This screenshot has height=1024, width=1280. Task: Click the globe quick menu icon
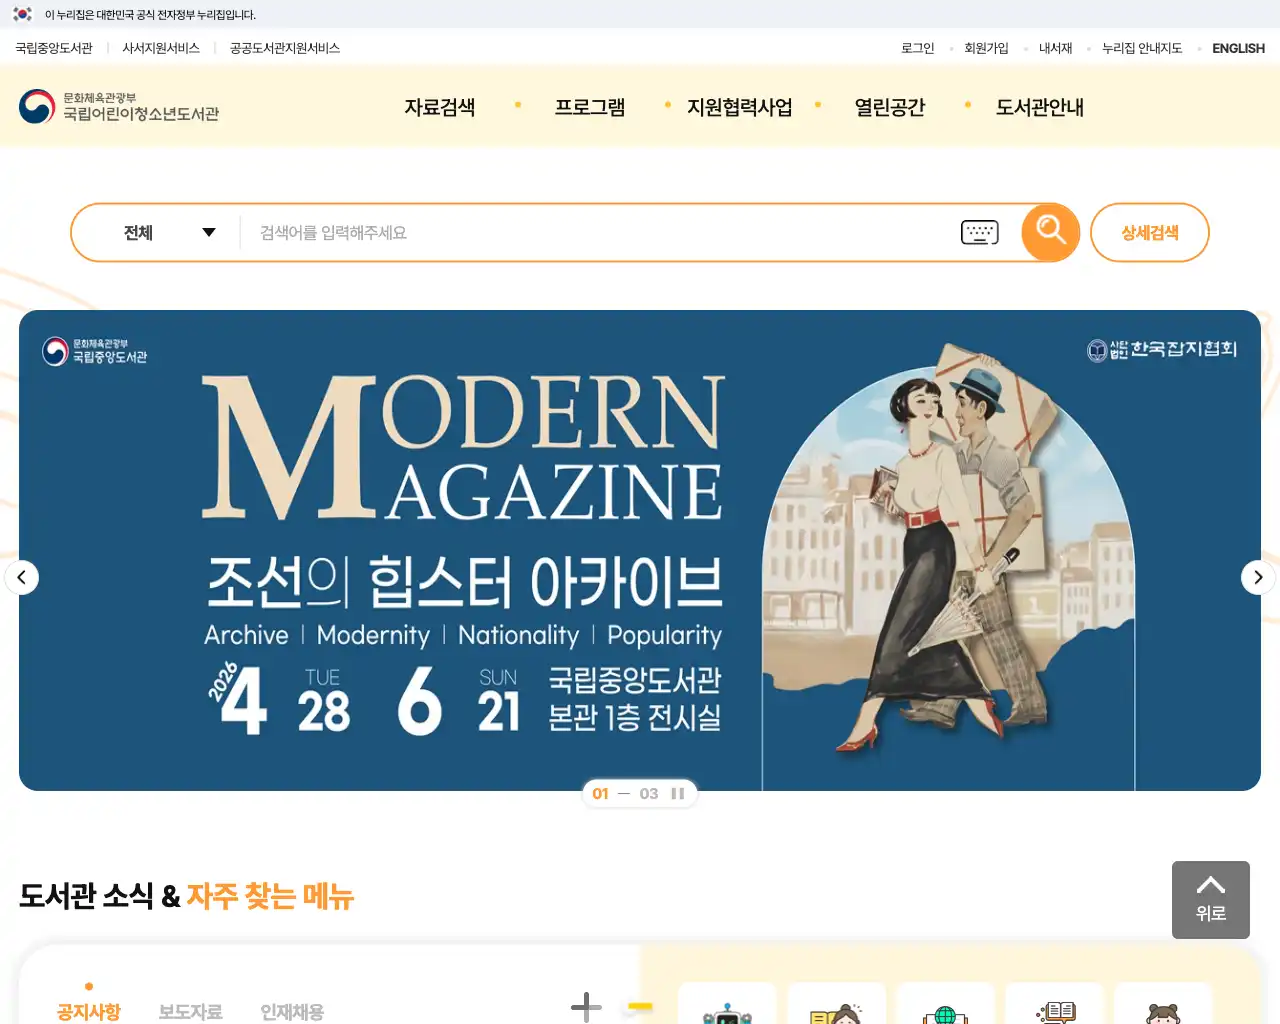(x=945, y=1005)
